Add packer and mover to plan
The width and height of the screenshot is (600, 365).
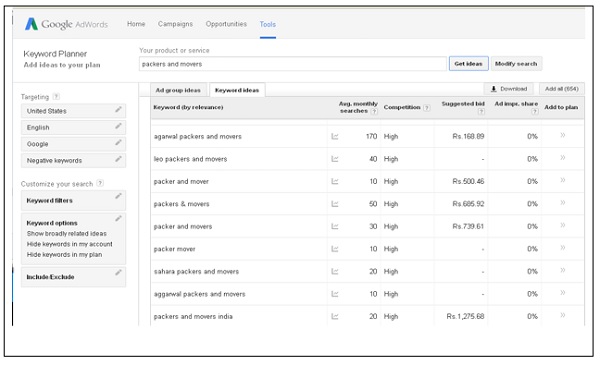tap(562, 180)
